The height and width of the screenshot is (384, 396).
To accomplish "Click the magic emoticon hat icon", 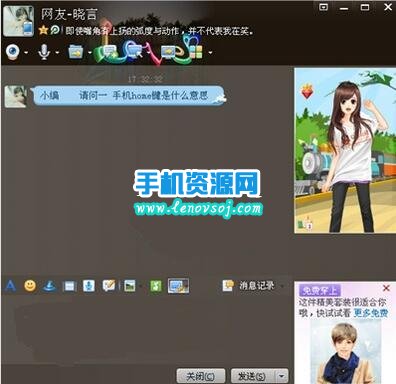I will (49, 286).
